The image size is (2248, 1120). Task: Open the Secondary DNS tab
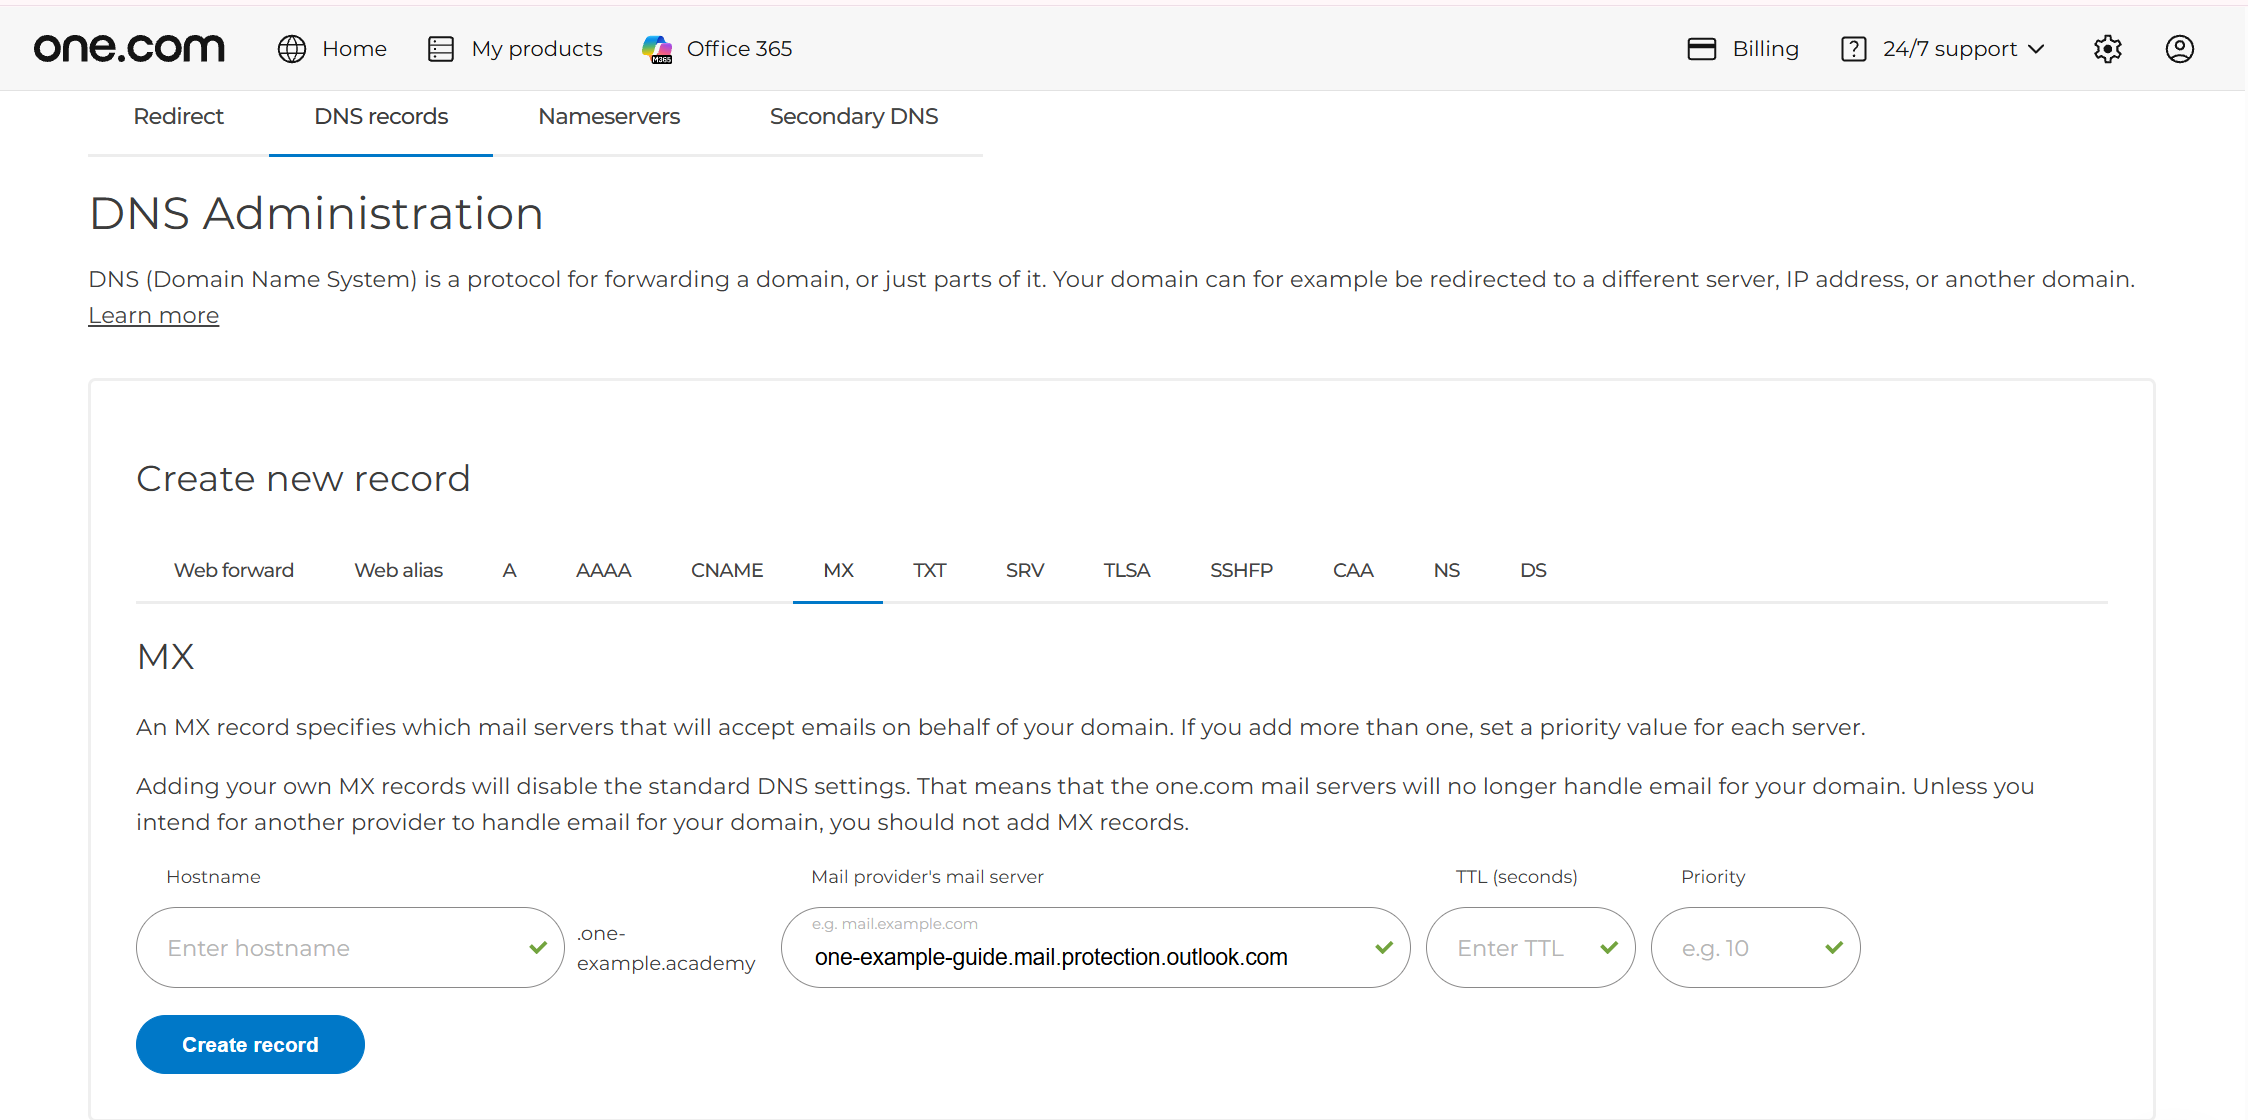pyautogui.click(x=854, y=117)
